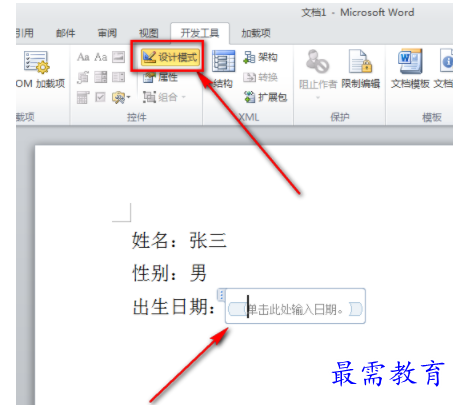Insert a drop-down list content control
The image size is (453, 405).
point(118,77)
